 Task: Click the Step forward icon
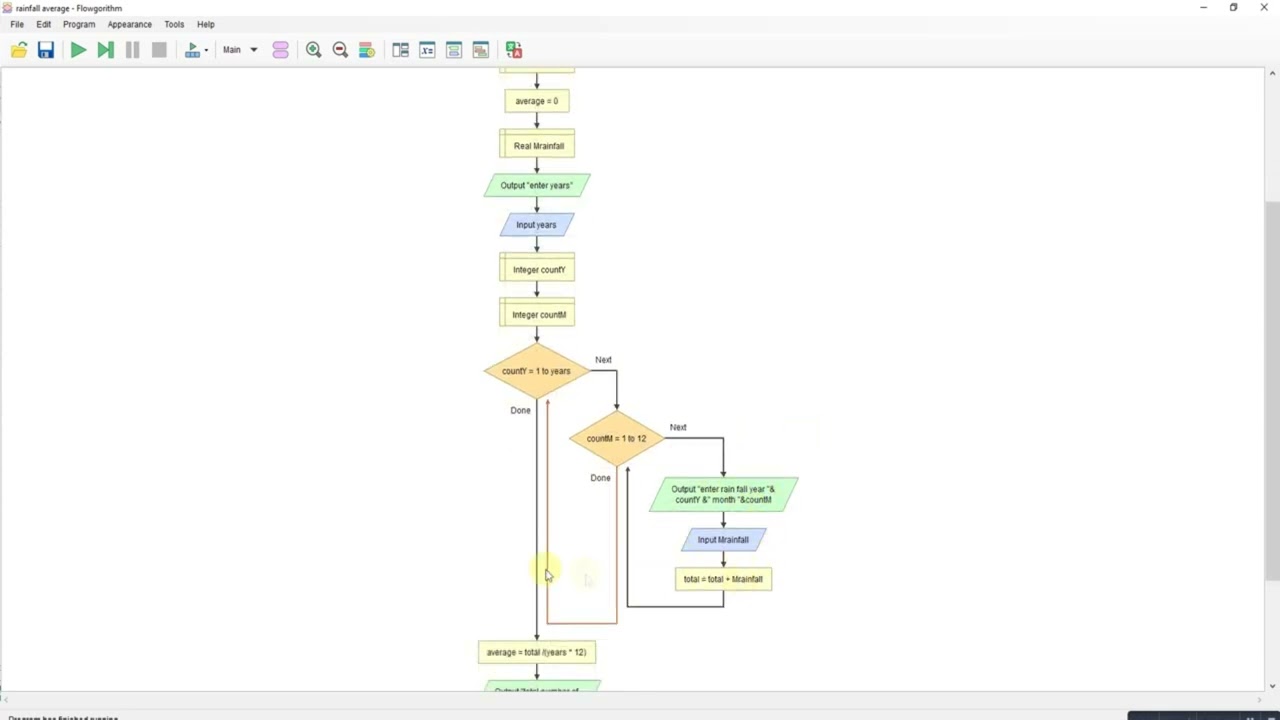pos(105,50)
